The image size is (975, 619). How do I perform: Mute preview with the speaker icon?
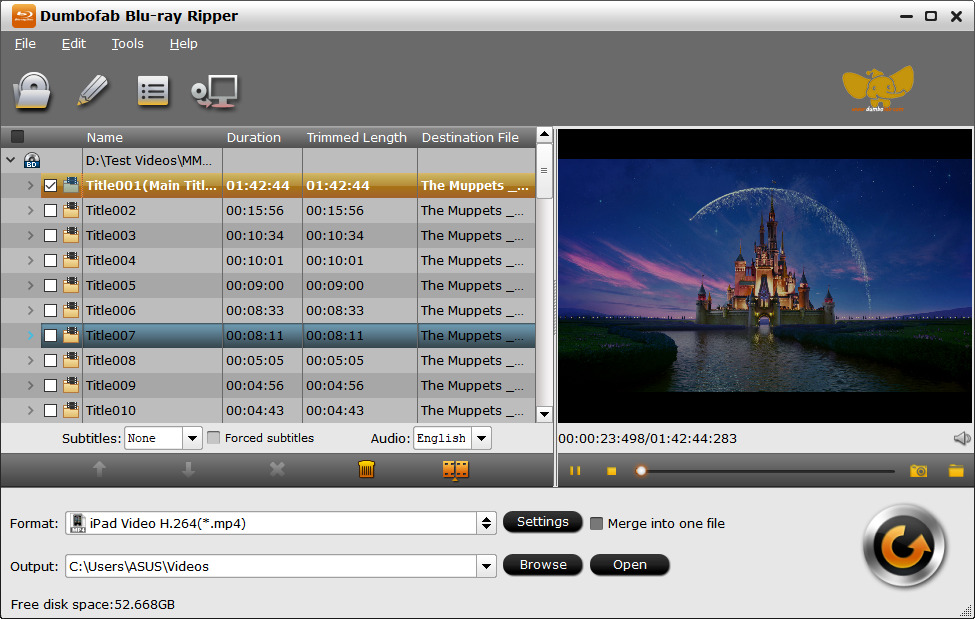961,439
